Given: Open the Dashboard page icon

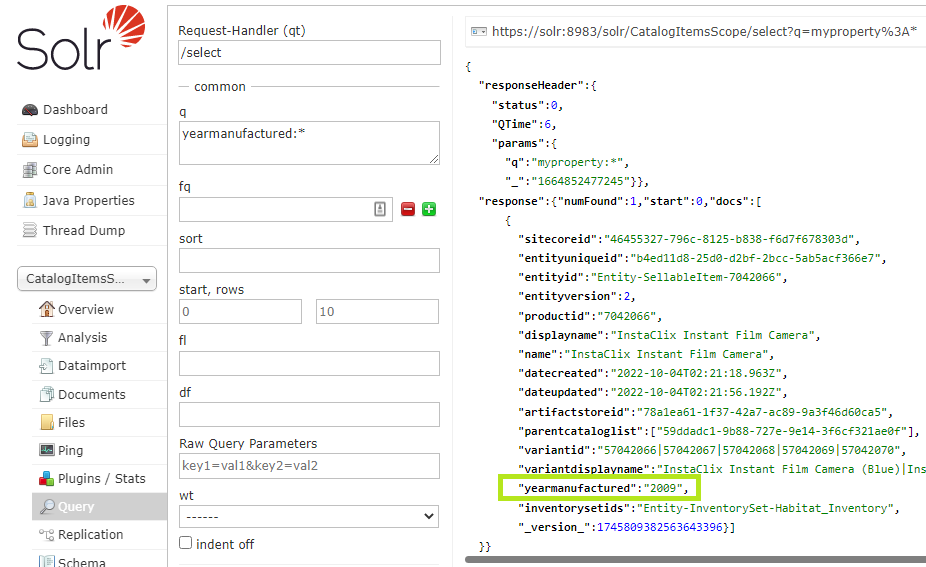Looking at the screenshot, I should pos(30,110).
